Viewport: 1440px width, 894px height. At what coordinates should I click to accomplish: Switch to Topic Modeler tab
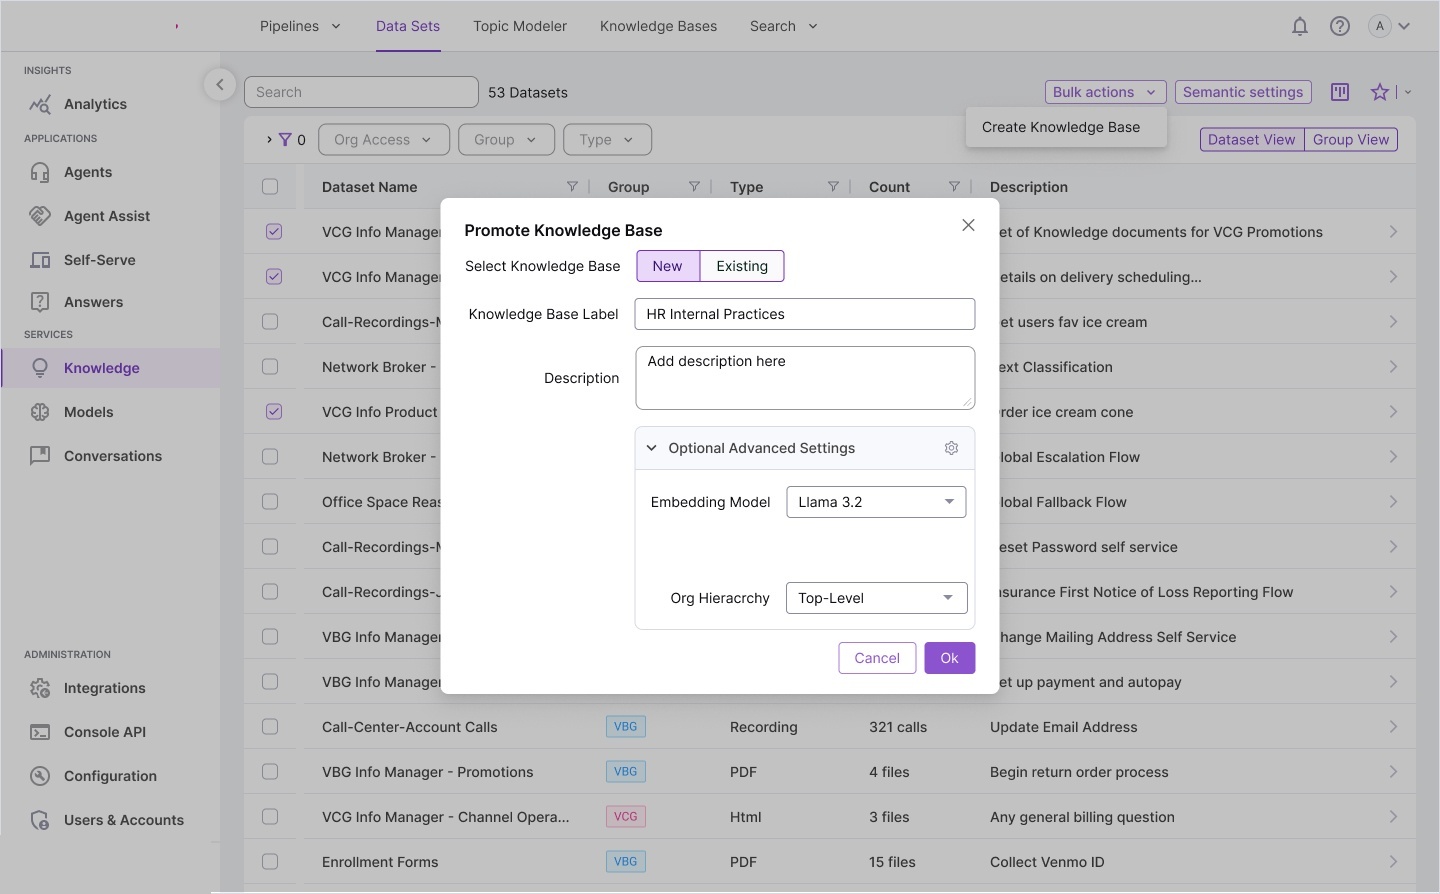pyautogui.click(x=519, y=26)
